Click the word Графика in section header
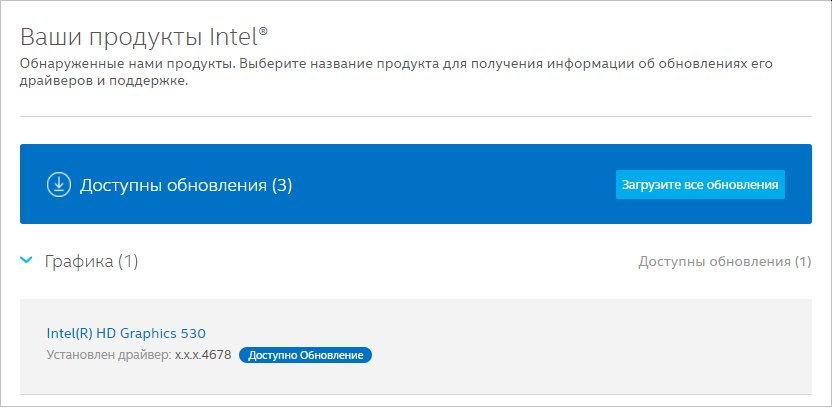Viewport: 832px width, 408px height. tap(79, 262)
